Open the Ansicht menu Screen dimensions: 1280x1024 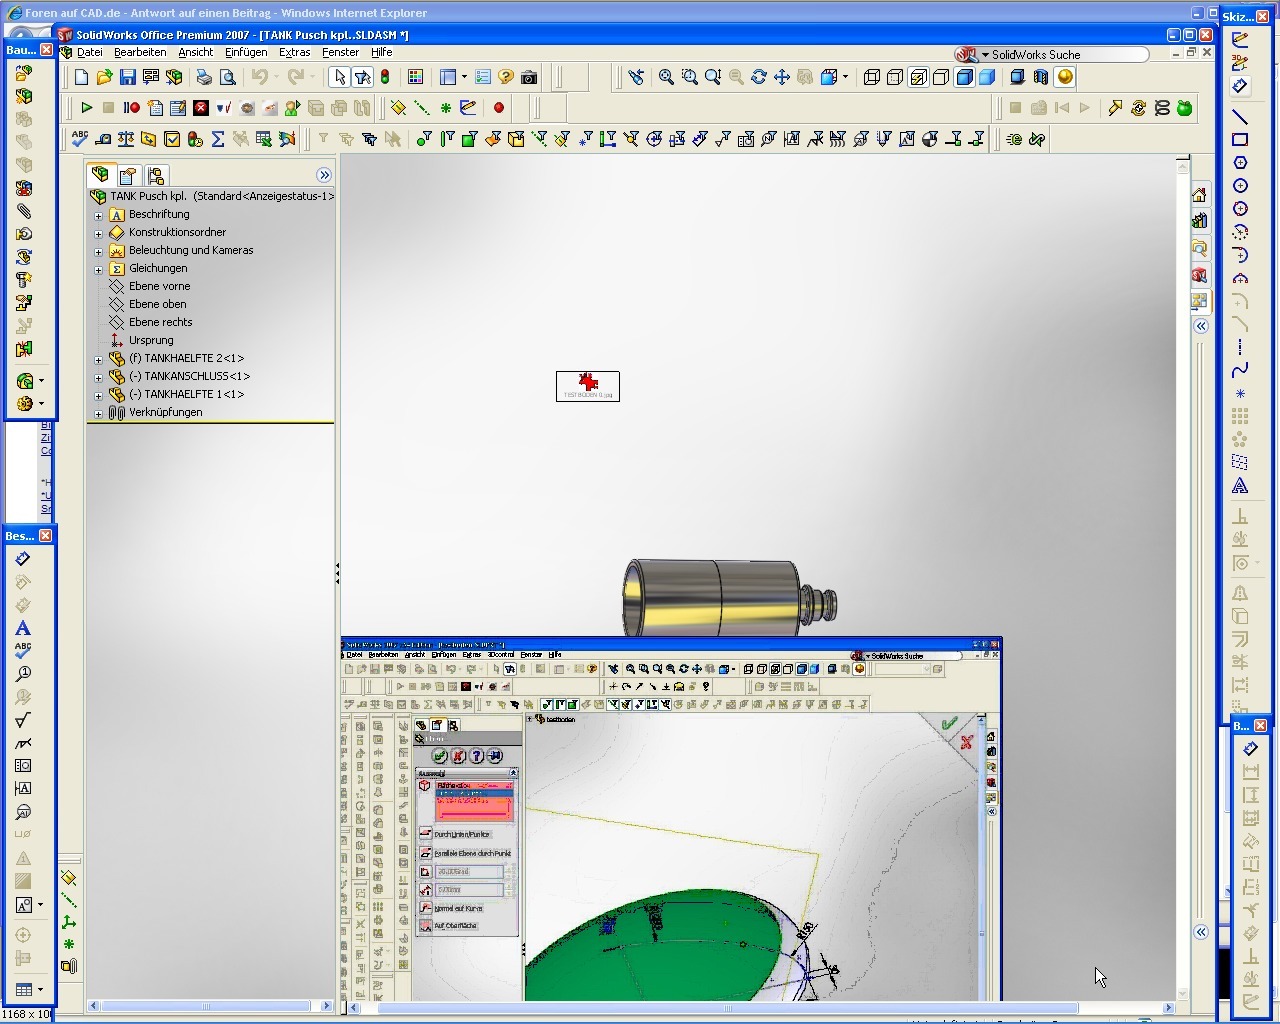point(195,52)
